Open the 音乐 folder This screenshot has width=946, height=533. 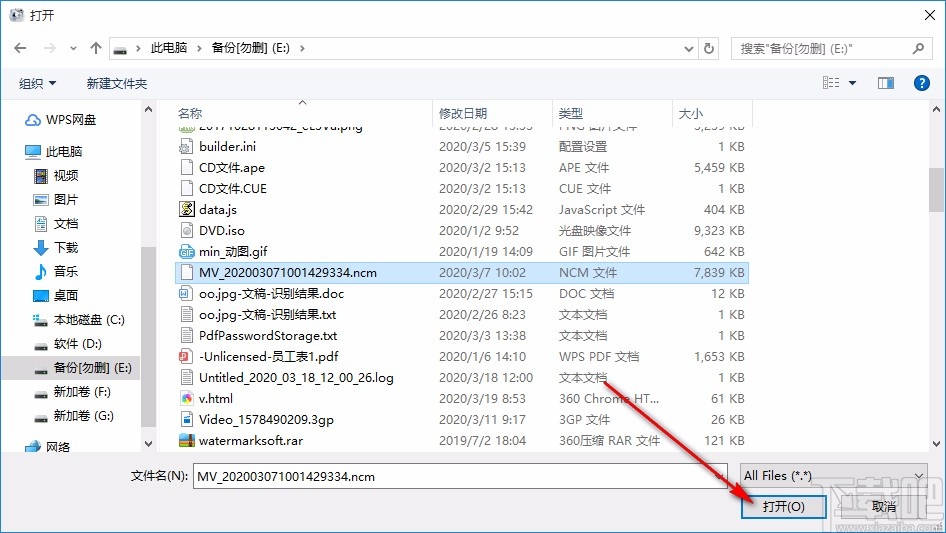pyautogui.click(x=56, y=272)
